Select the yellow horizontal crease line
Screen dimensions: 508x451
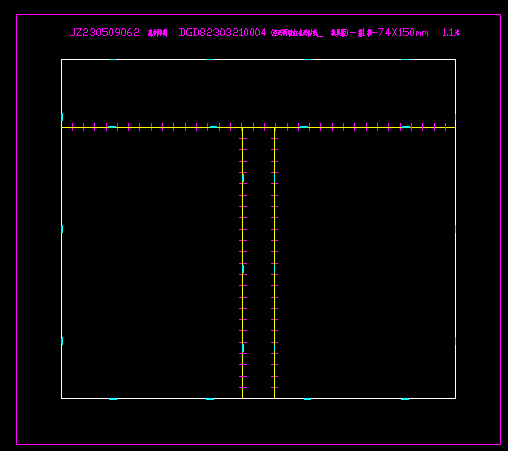tap(258, 127)
